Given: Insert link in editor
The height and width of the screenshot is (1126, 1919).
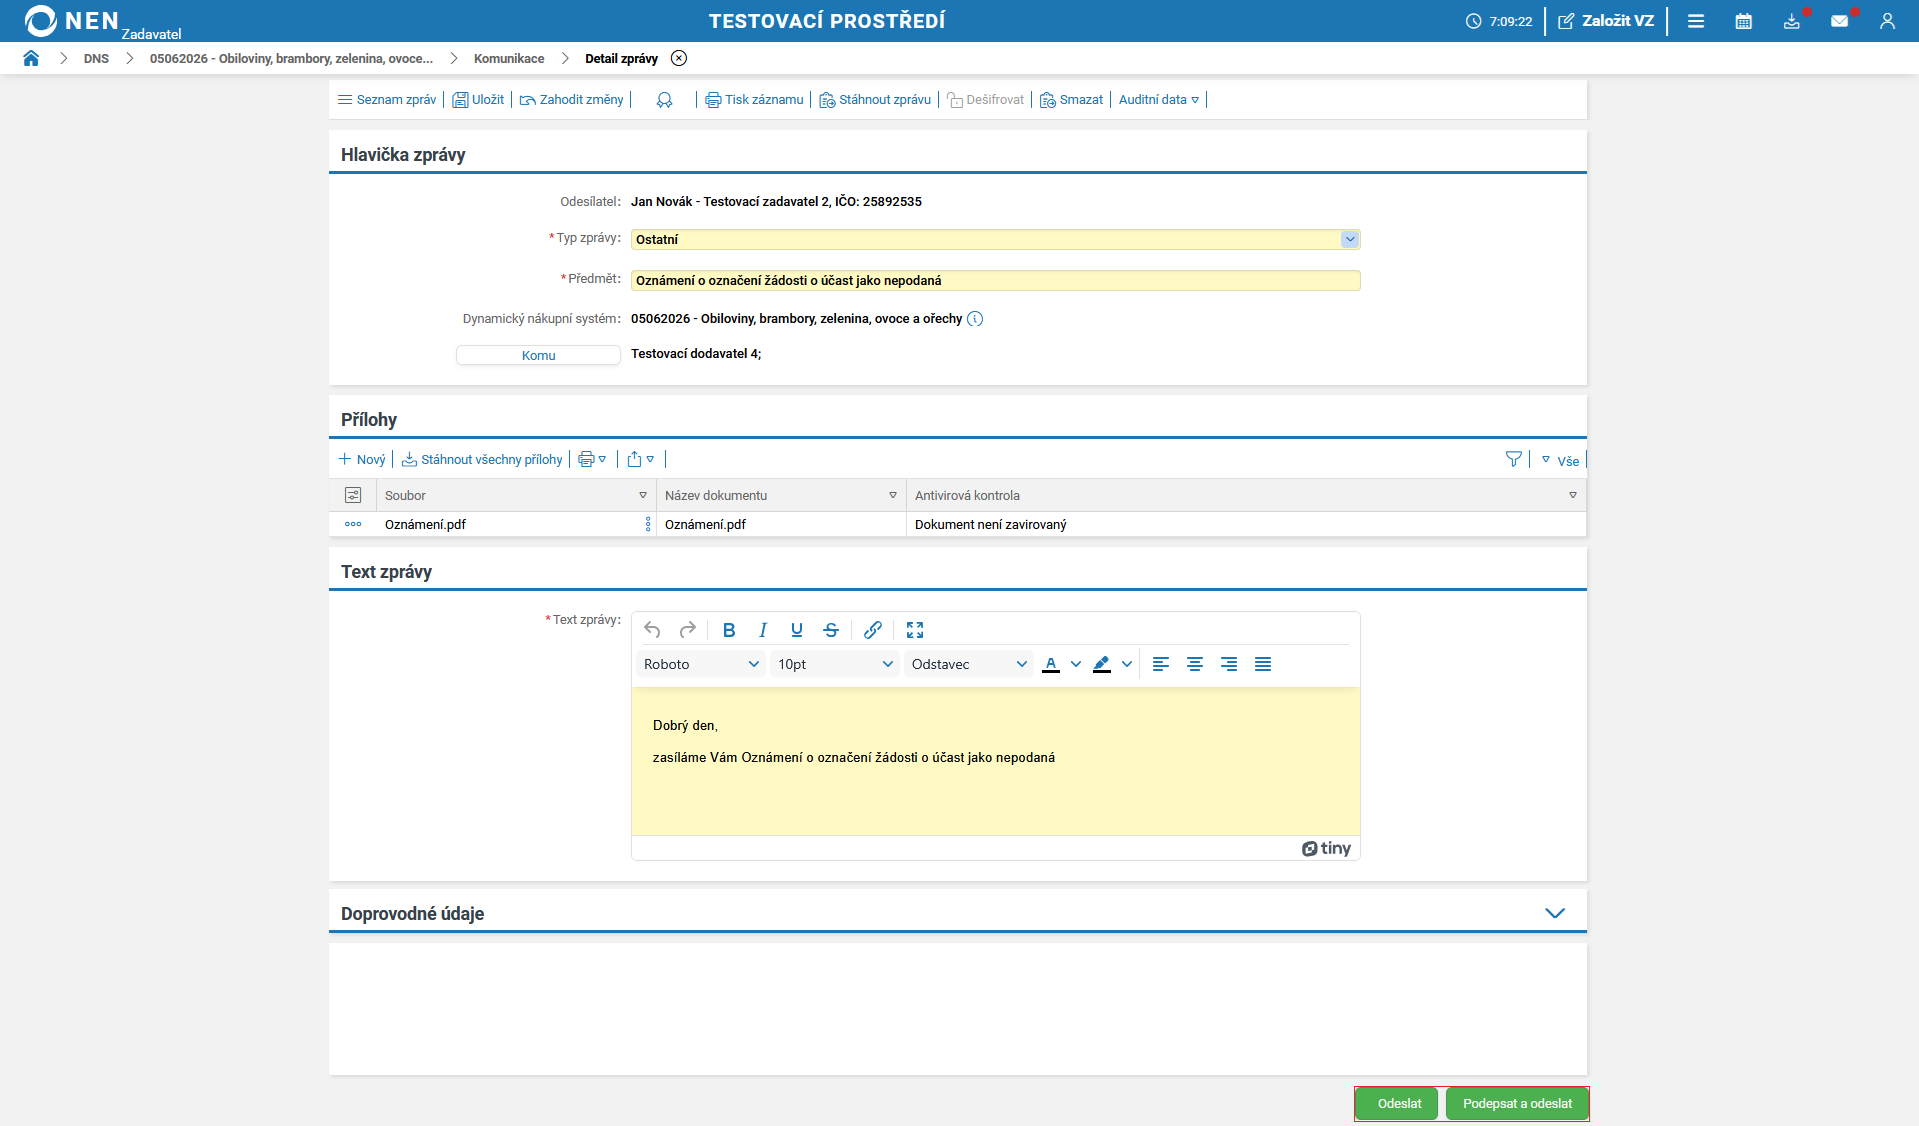Looking at the screenshot, I should coord(873,630).
